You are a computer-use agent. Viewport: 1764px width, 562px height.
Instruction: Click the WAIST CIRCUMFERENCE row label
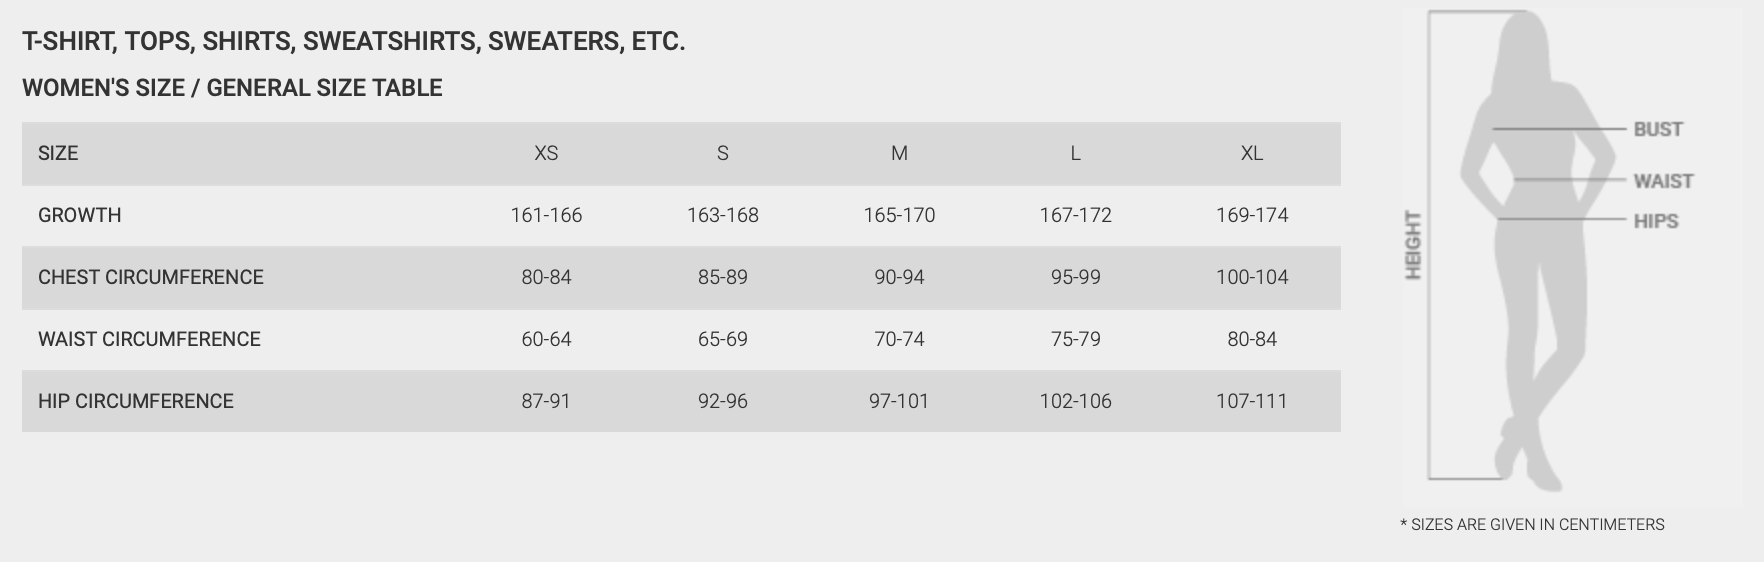tap(149, 339)
